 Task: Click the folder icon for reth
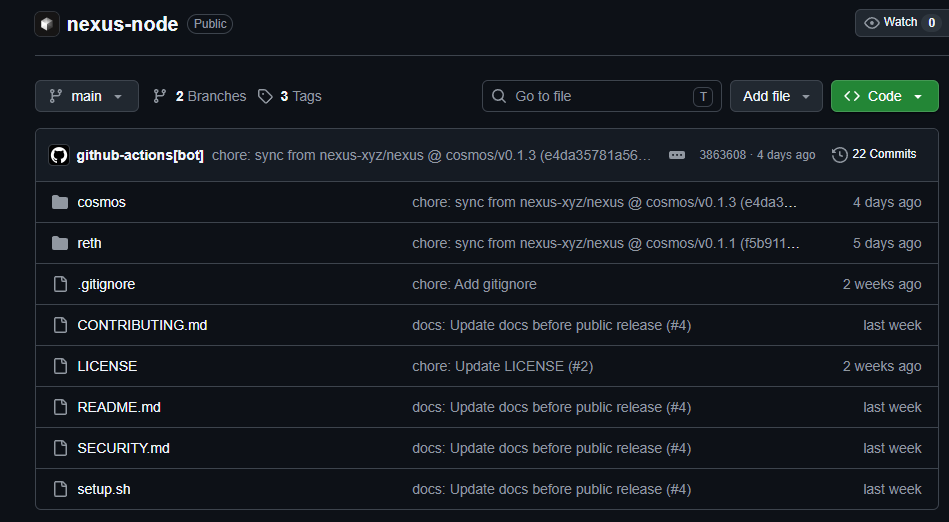click(60, 243)
